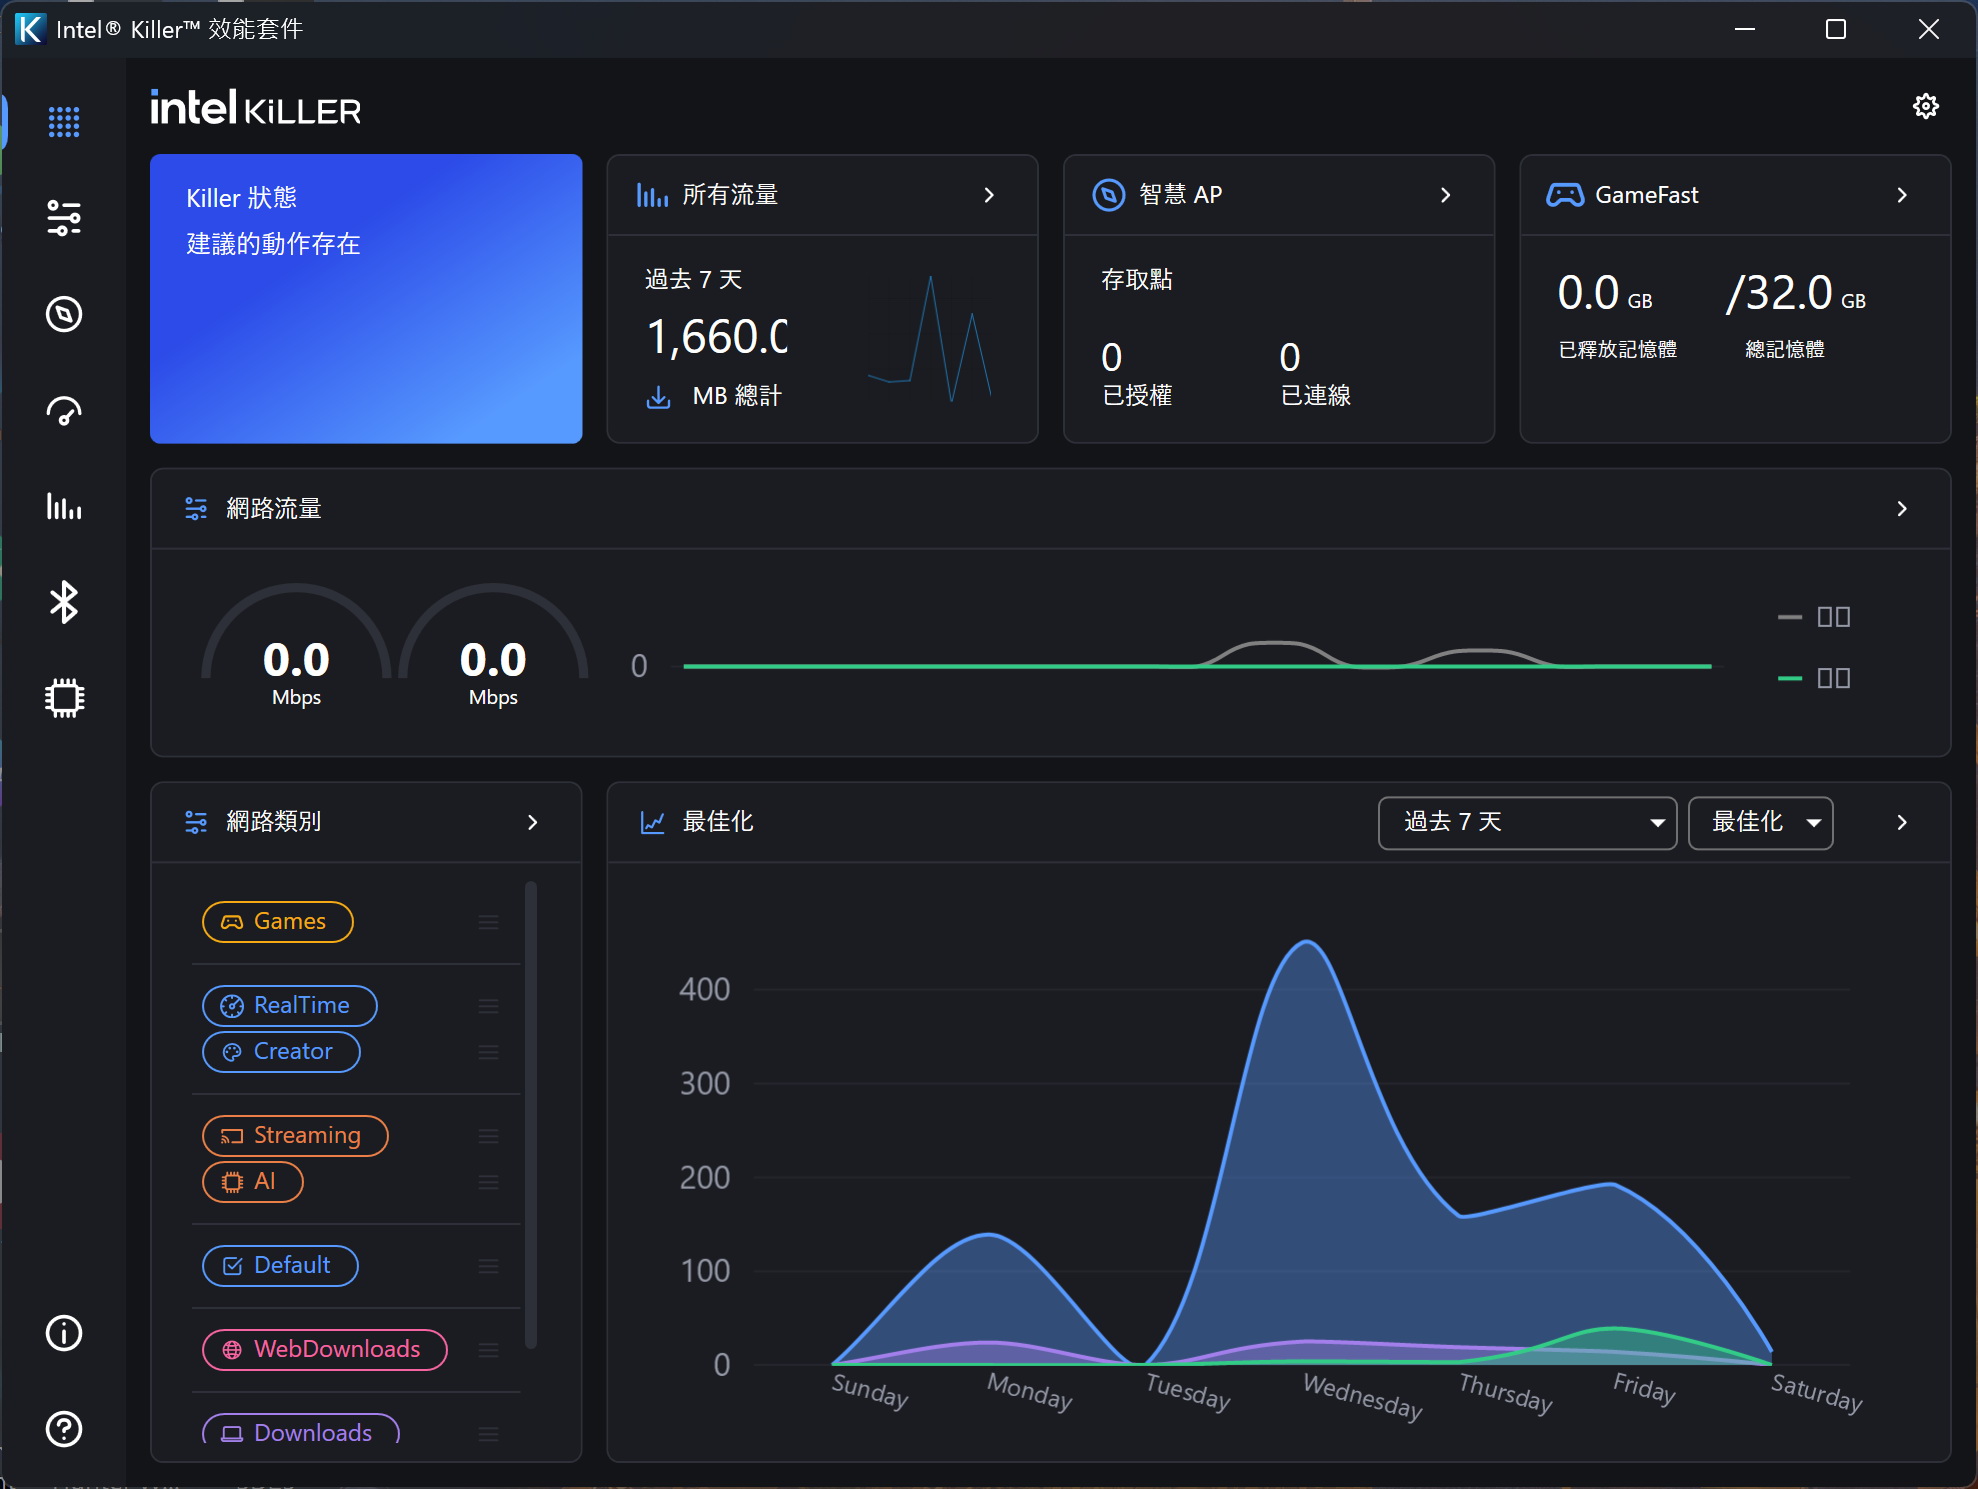Open the 過去 7 天 time range dropdown
Viewport: 1978px width, 1489px height.
coord(1526,823)
